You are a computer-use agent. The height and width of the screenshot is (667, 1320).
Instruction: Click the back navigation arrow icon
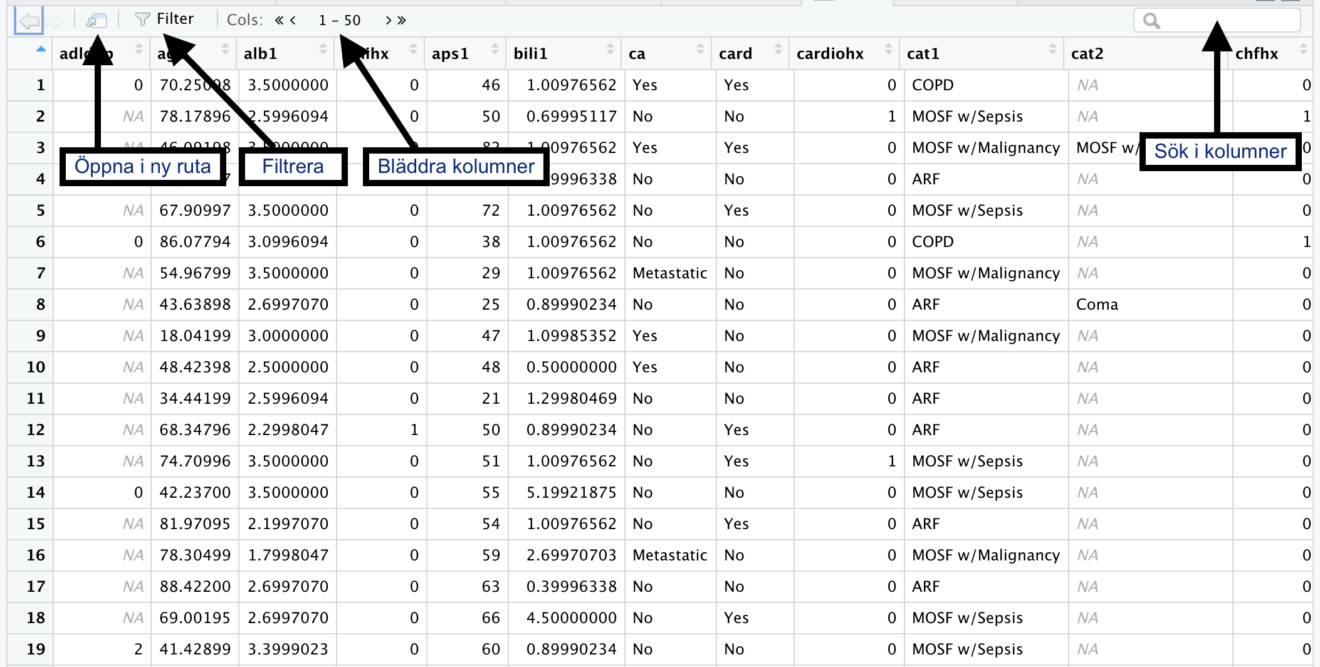coord(30,20)
